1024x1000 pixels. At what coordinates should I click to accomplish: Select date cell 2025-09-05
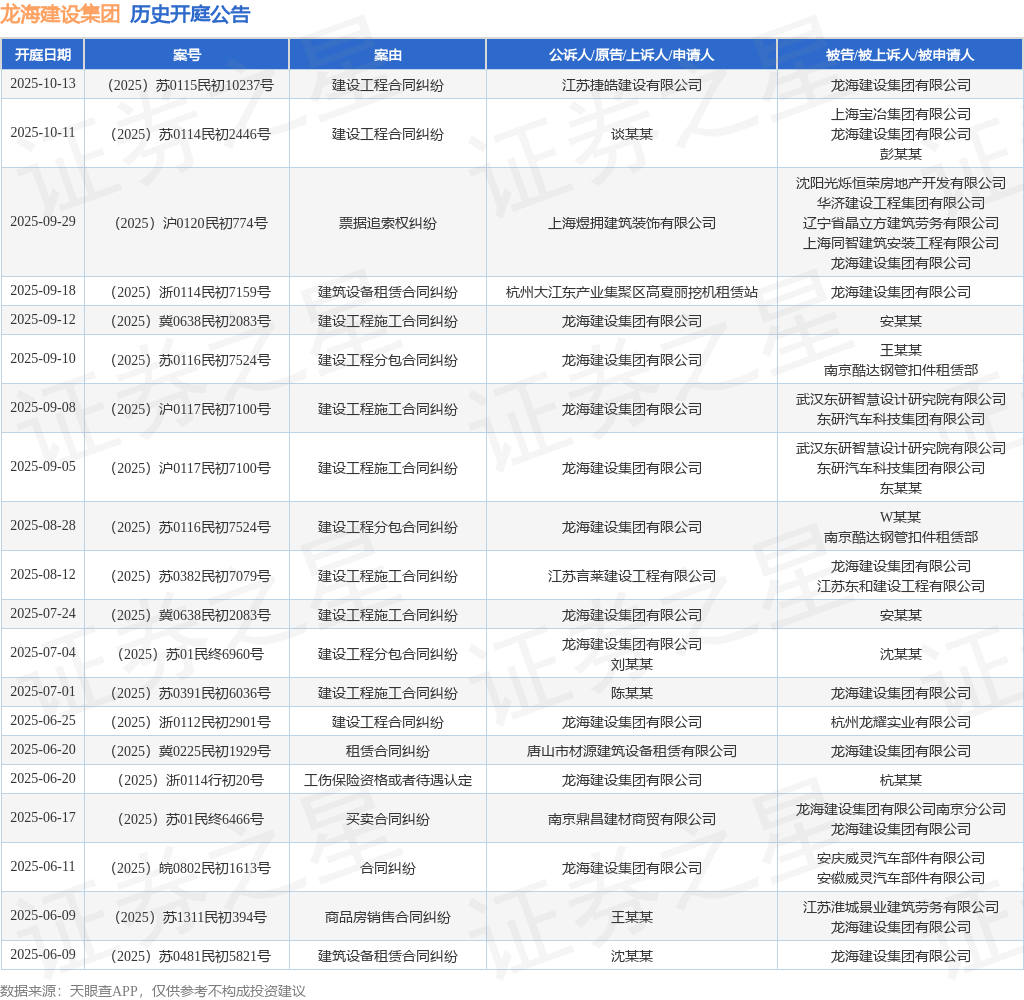coord(42,466)
